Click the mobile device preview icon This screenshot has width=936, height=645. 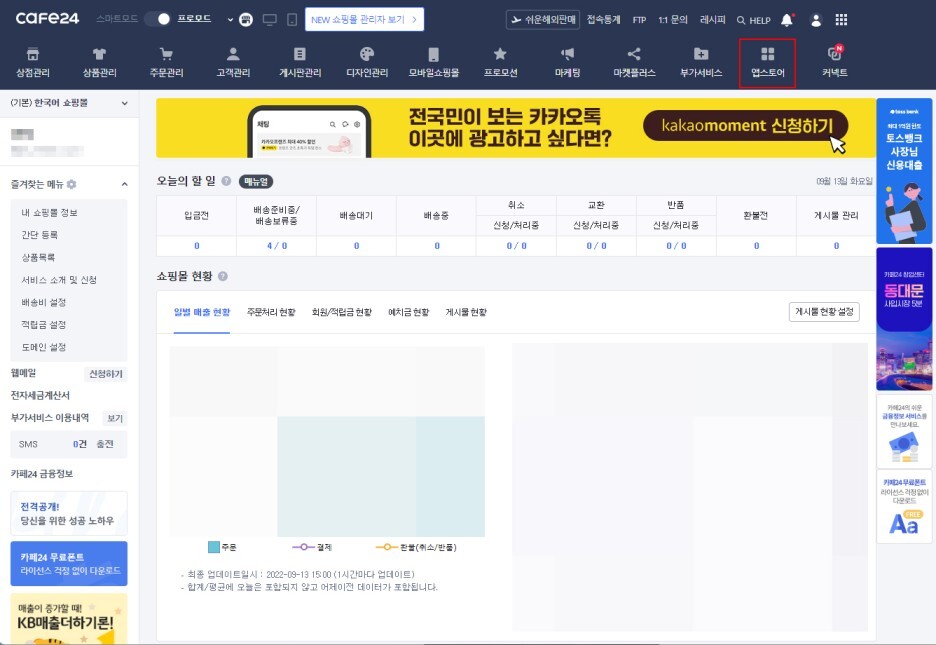pos(292,20)
